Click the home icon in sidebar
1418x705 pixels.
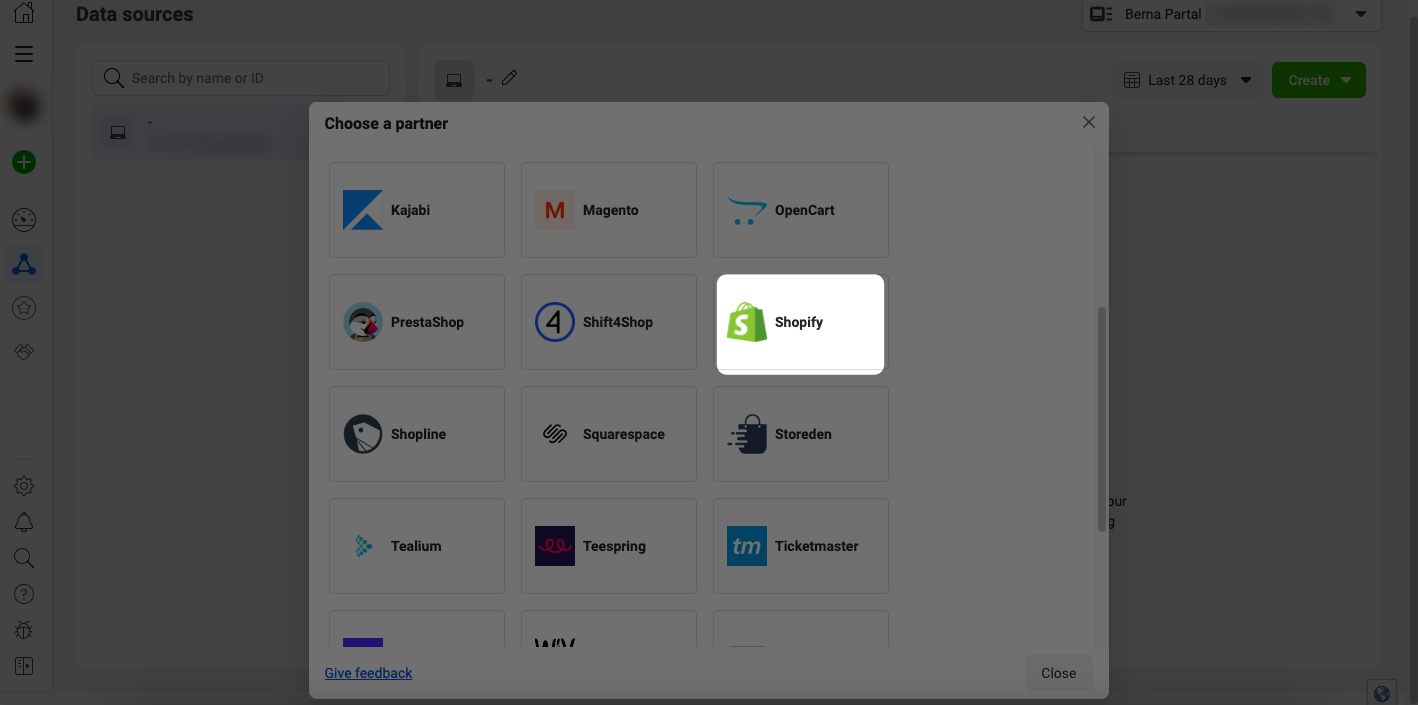tap(24, 13)
